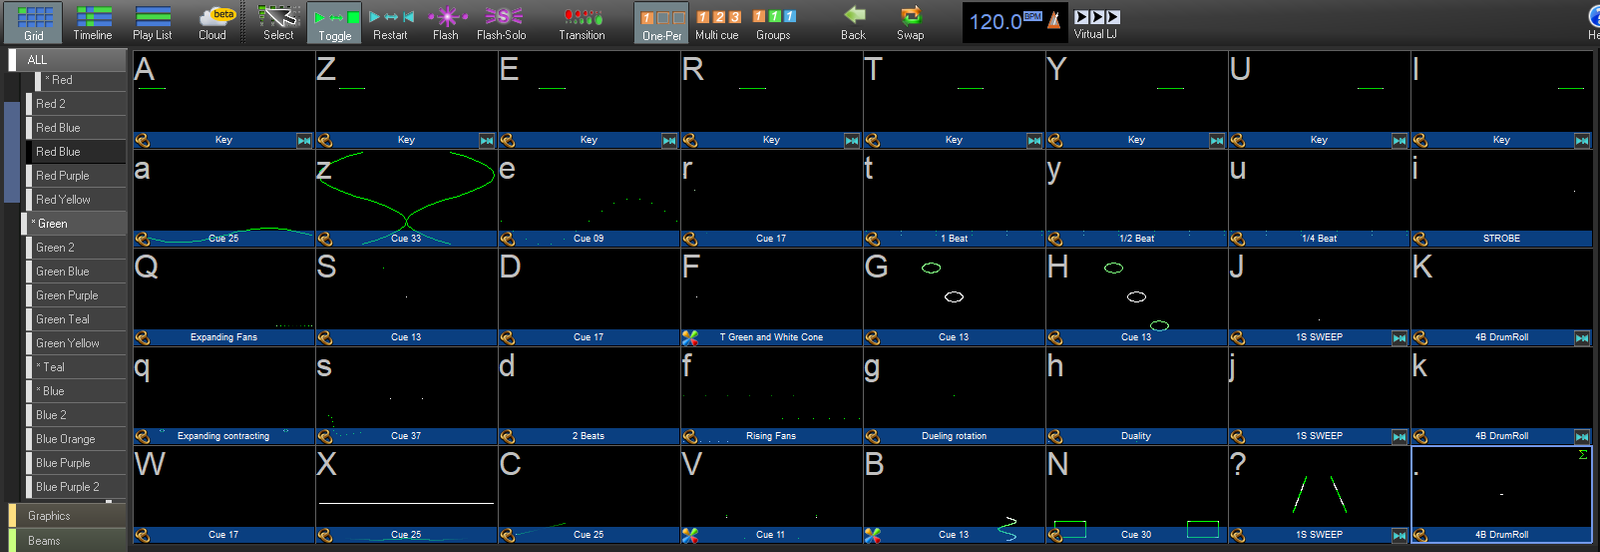Enable One-Per cue mode
Image resolution: width=1600 pixels, height=552 pixels.
662,22
